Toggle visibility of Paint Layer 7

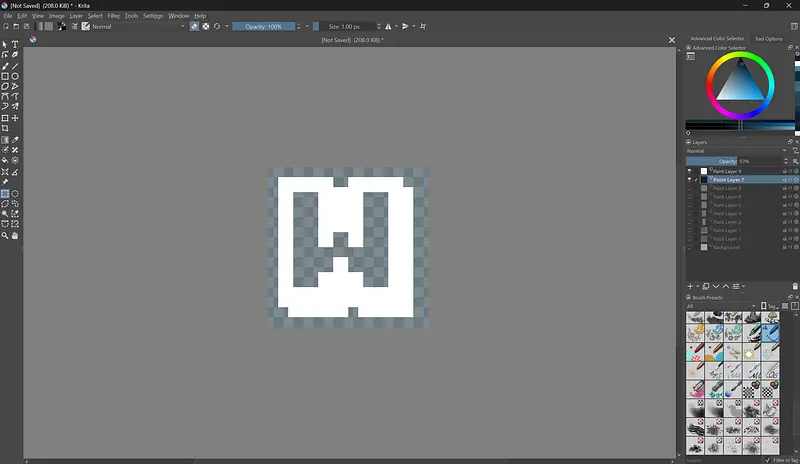[689, 180]
